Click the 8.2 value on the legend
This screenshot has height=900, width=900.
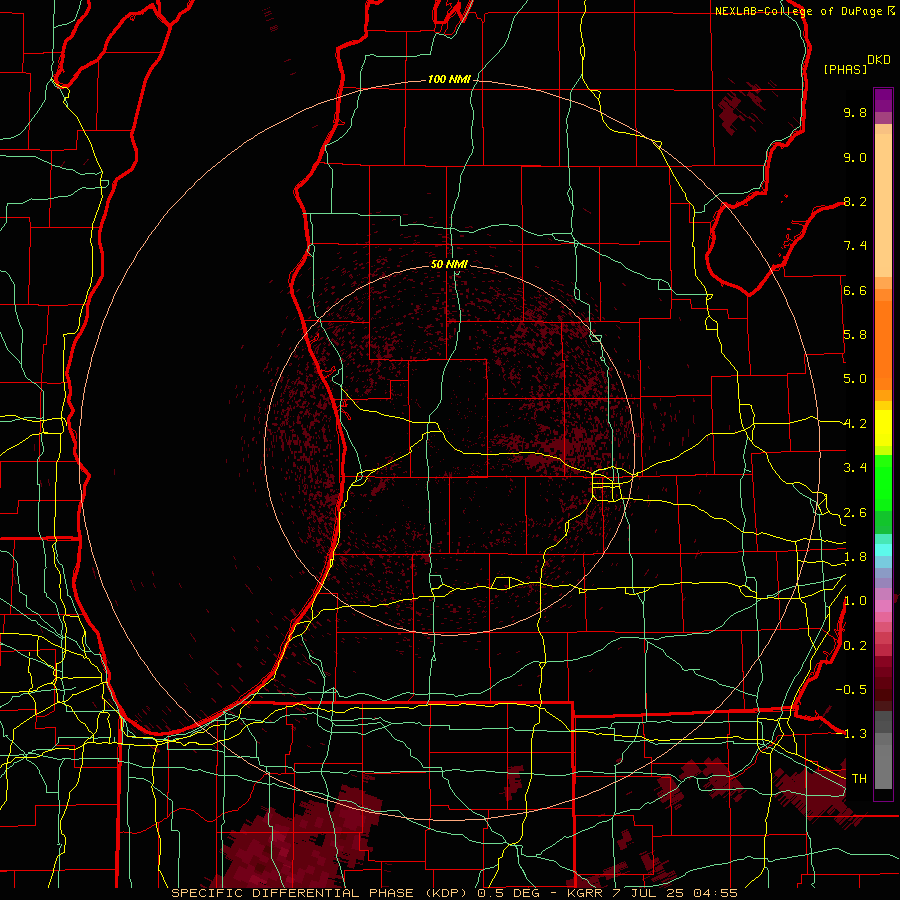855,201
